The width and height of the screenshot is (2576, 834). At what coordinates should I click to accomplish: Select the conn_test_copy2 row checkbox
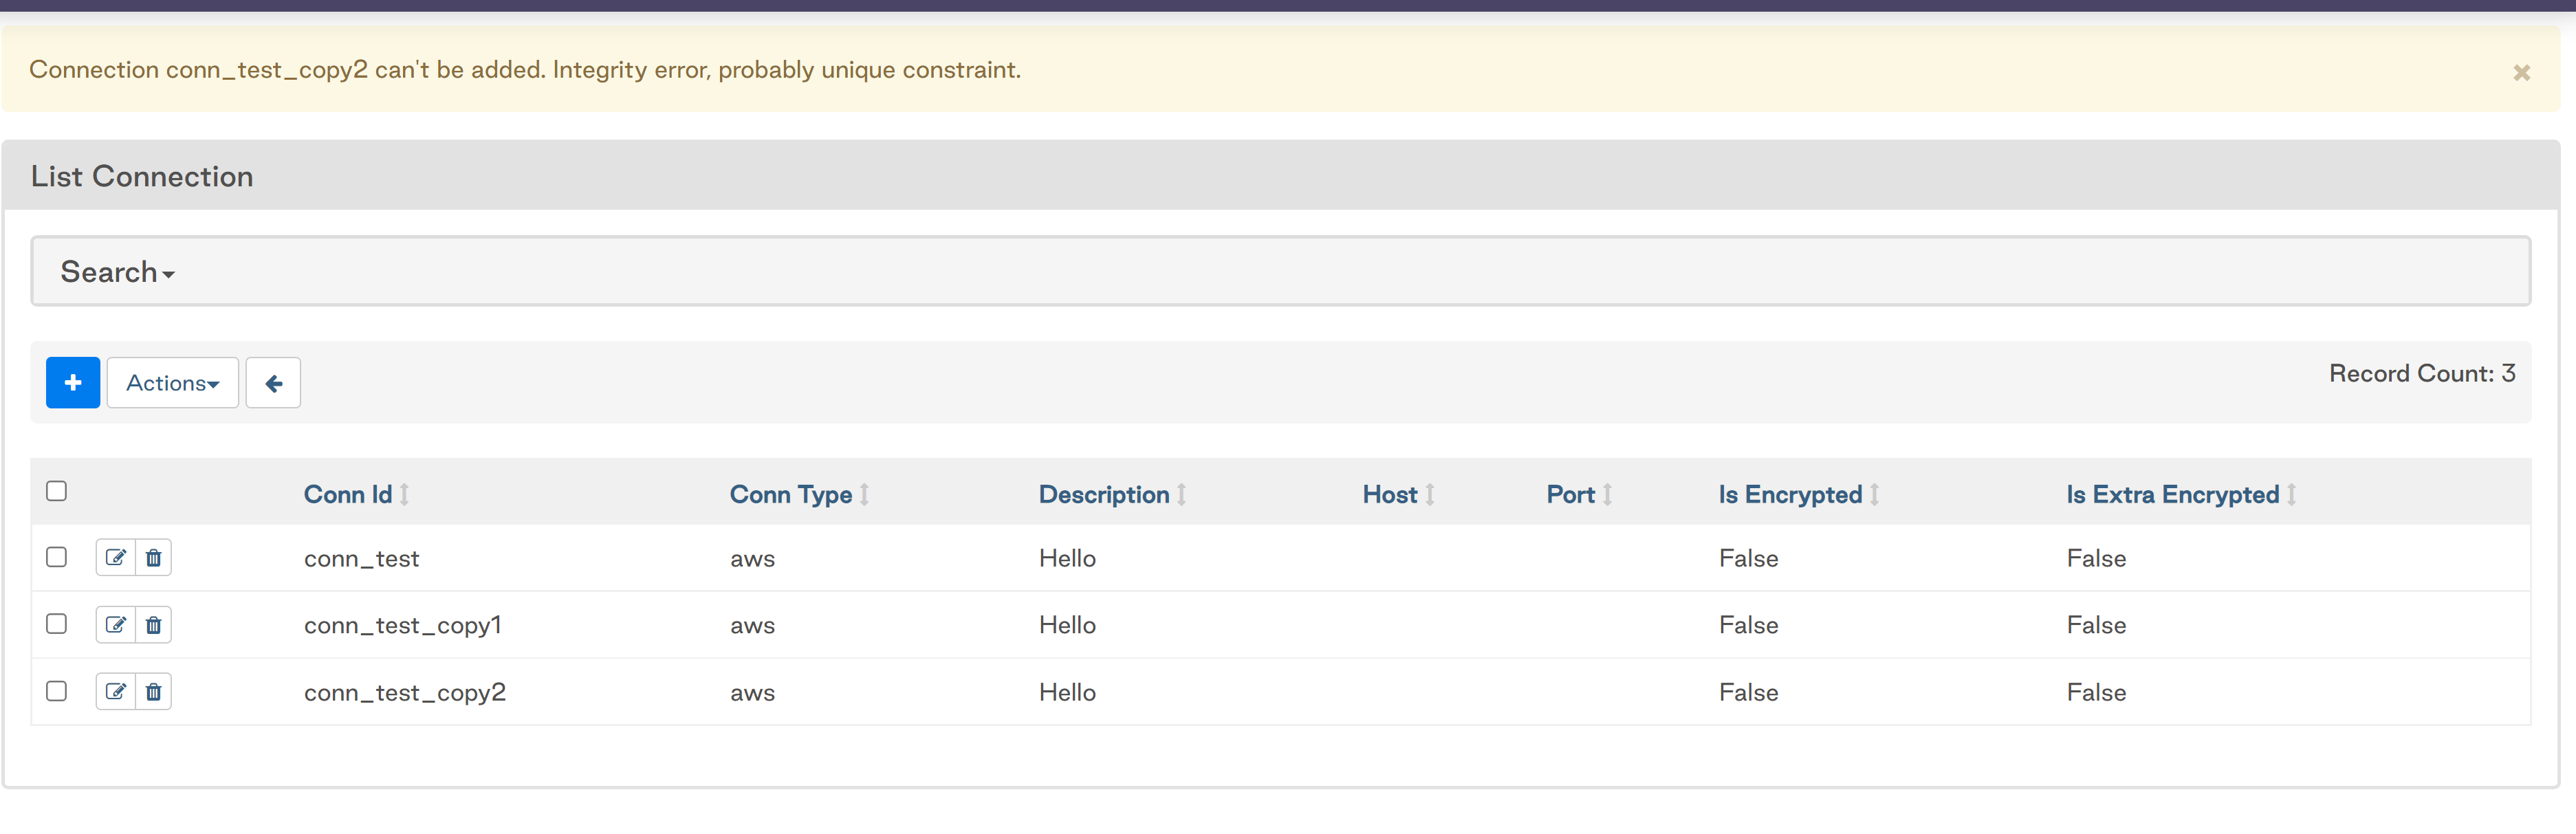57,691
